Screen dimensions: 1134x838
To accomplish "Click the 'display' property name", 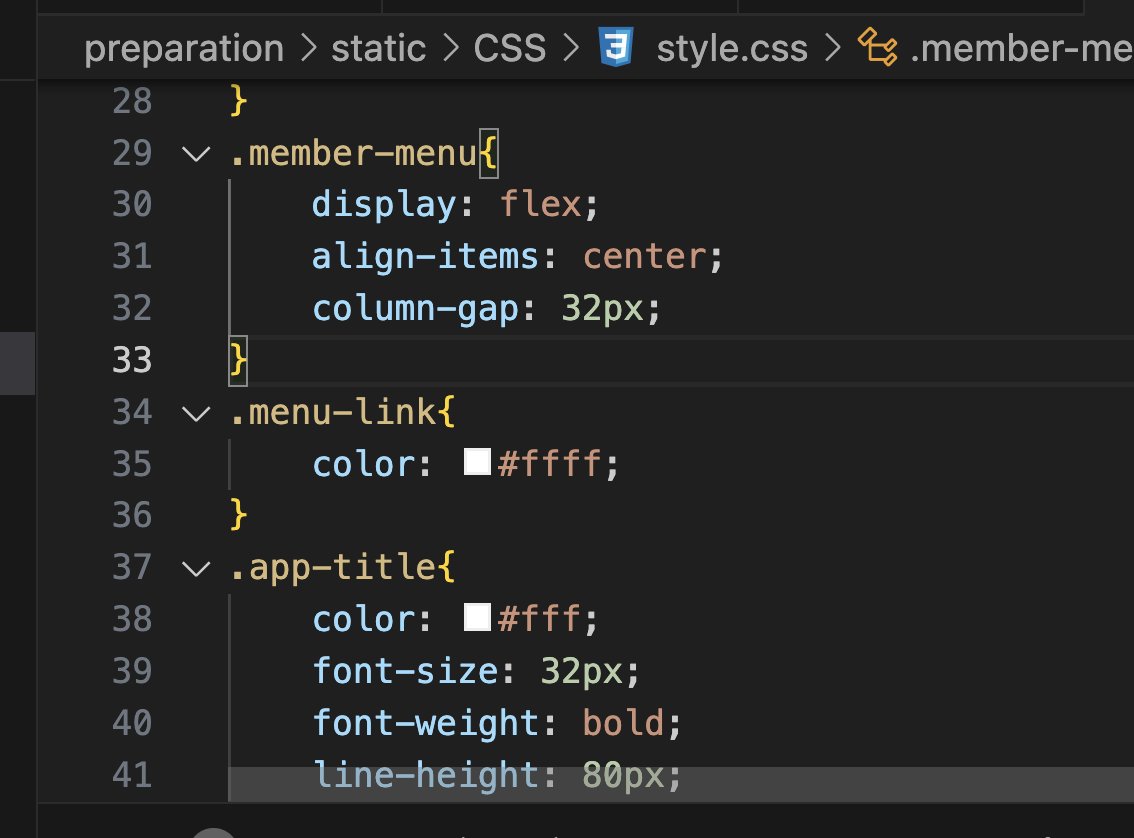I will tap(384, 205).
